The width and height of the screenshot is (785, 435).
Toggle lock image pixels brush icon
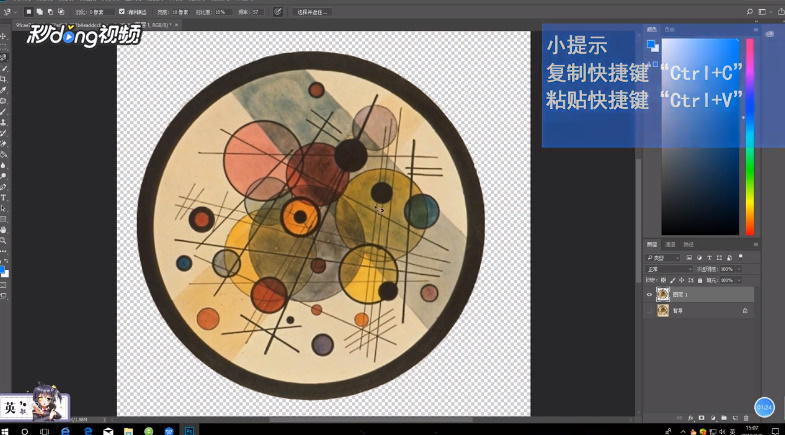[672, 280]
